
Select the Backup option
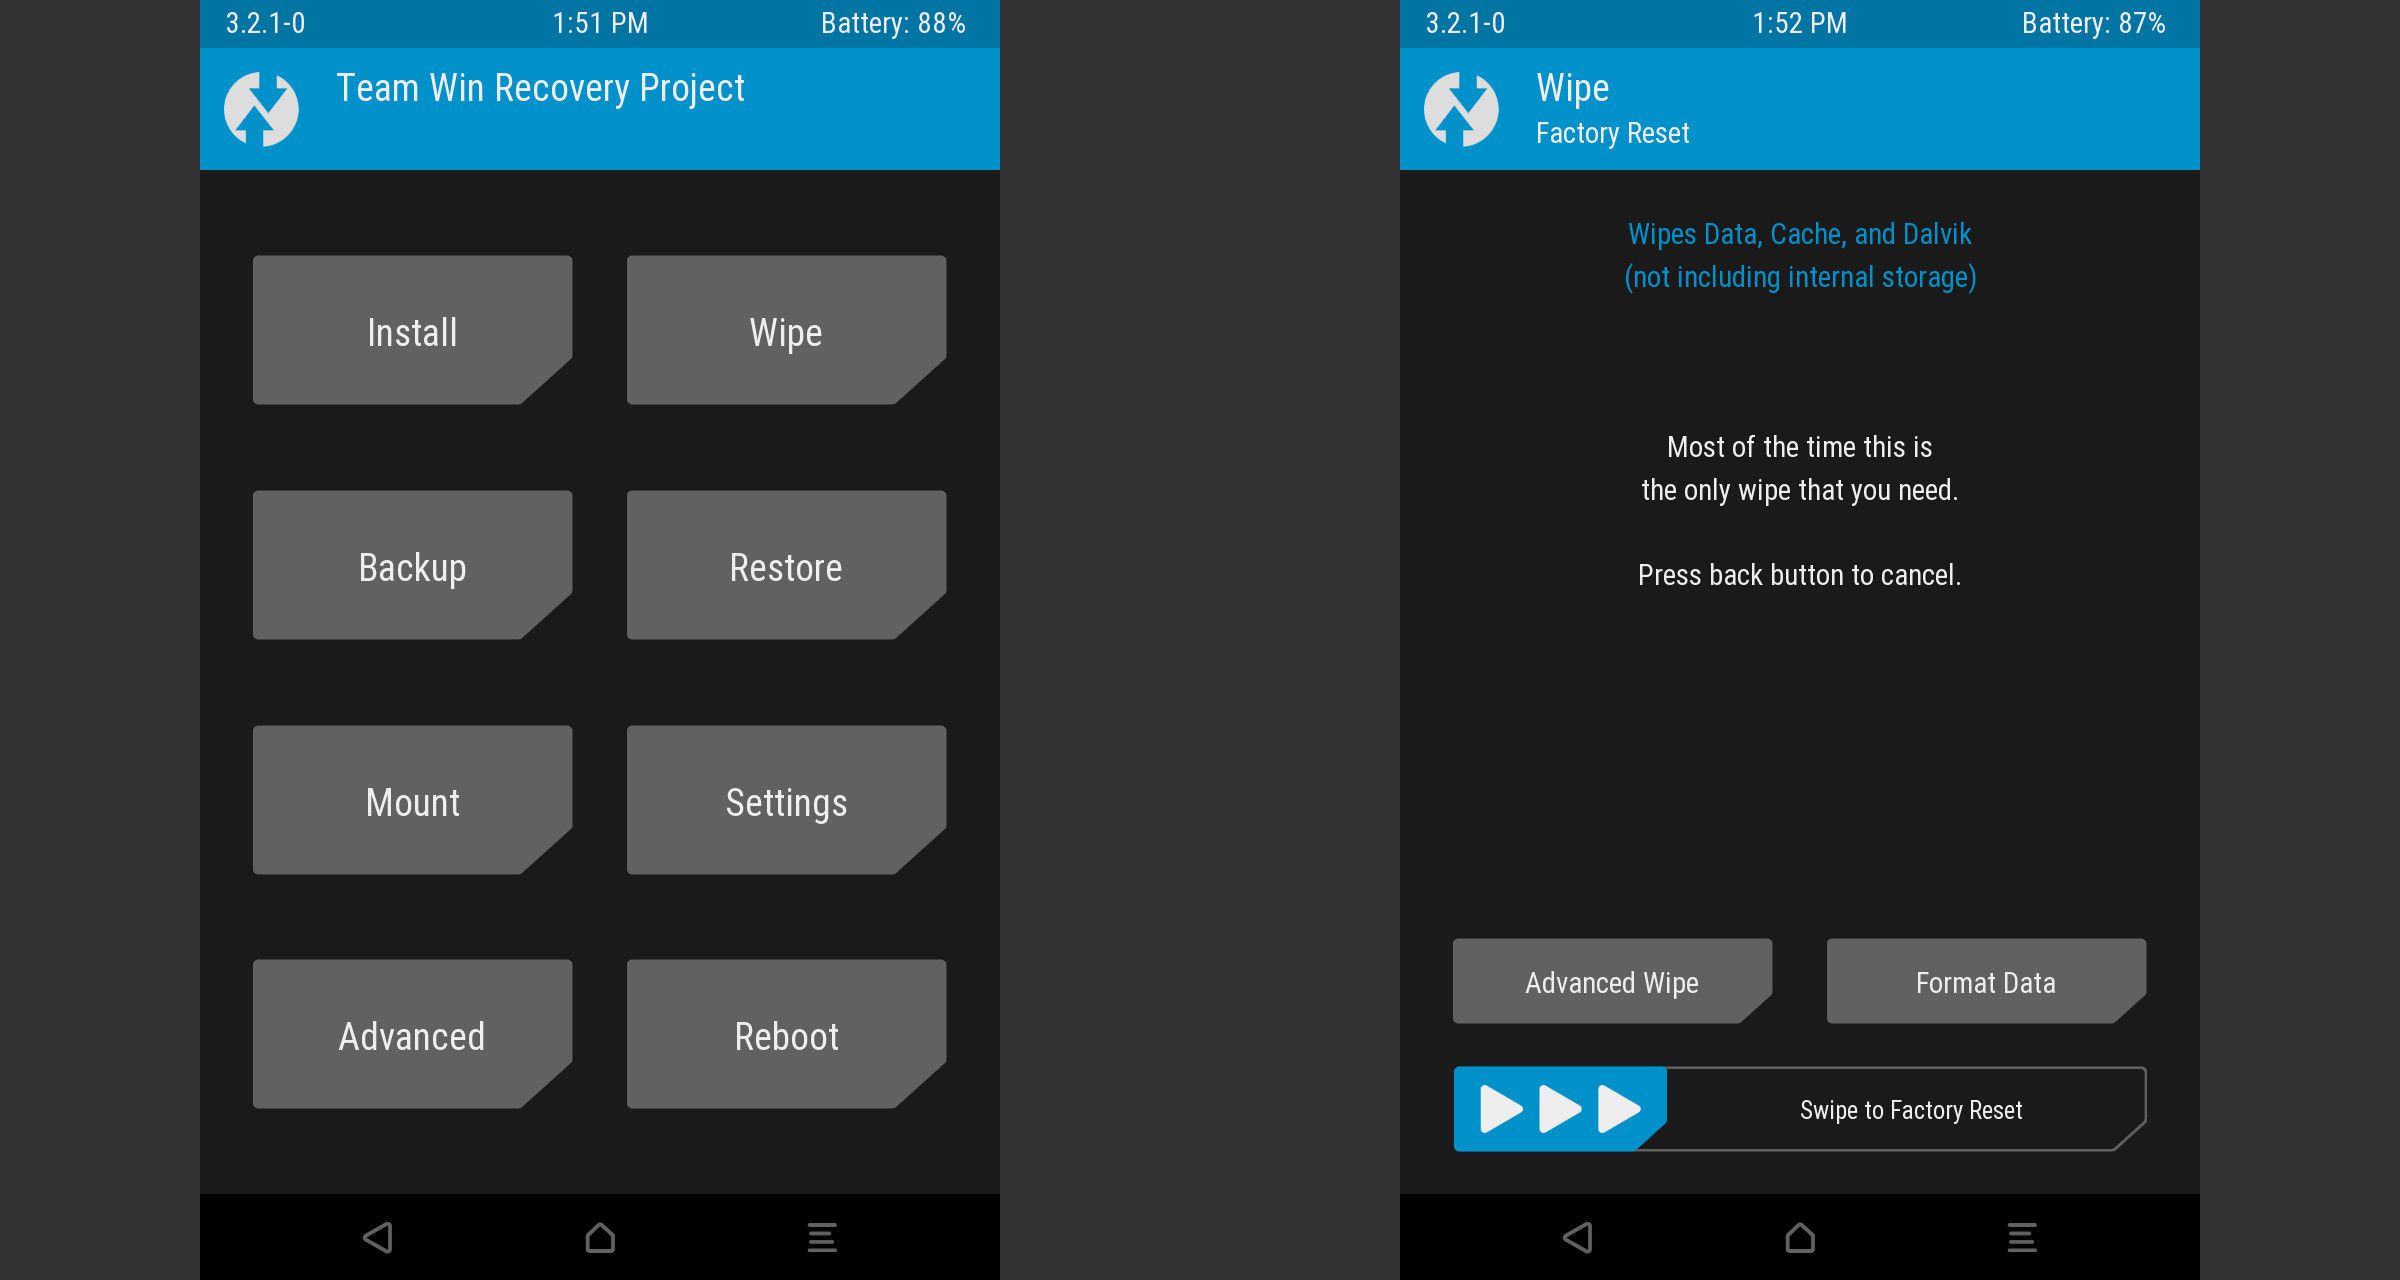[411, 567]
